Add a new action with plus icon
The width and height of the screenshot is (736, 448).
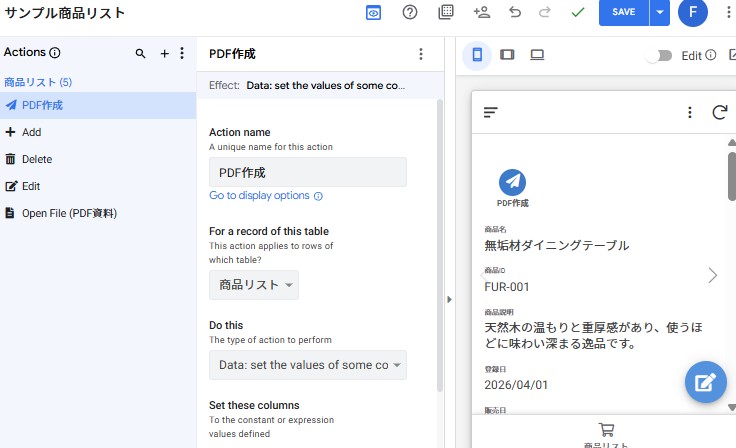tap(165, 53)
